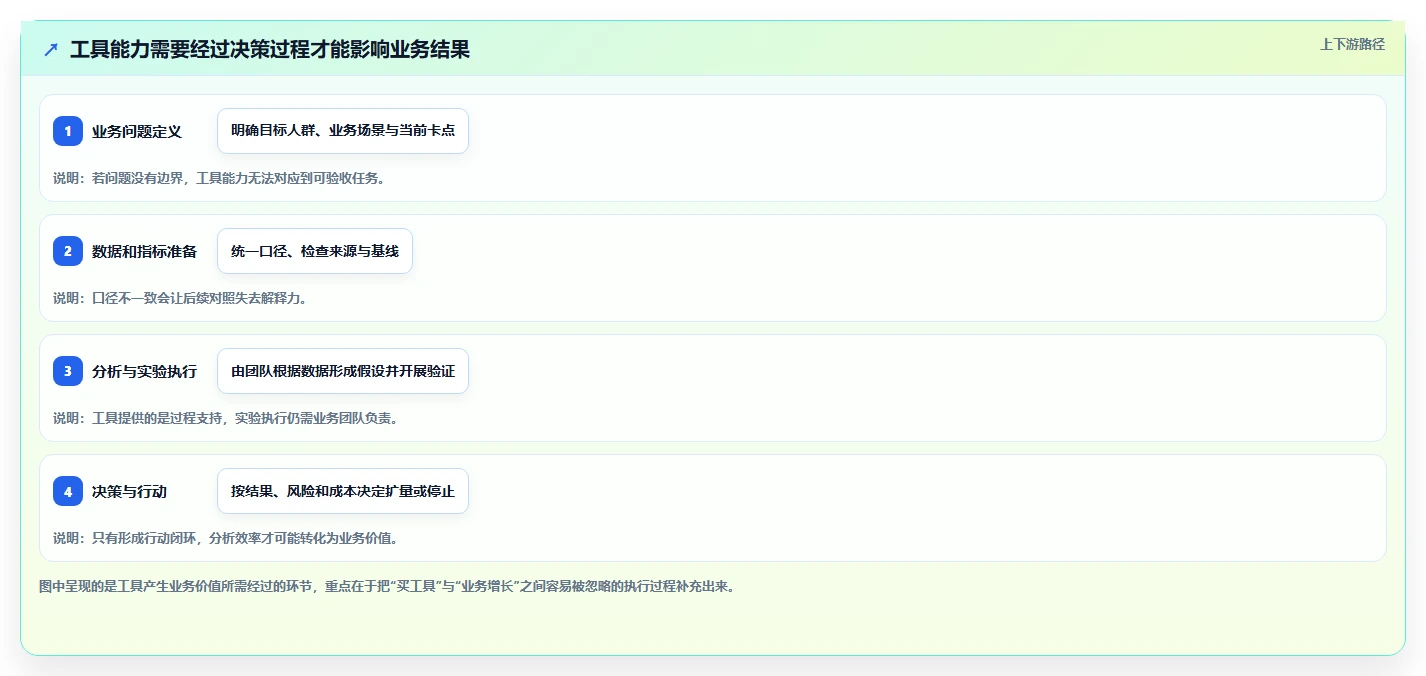The width and height of the screenshot is (1426, 676).
Task: Click the 明确目标人群、业务场景与当前卡点 chip
Action: pyautogui.click(x=343, y=131)
